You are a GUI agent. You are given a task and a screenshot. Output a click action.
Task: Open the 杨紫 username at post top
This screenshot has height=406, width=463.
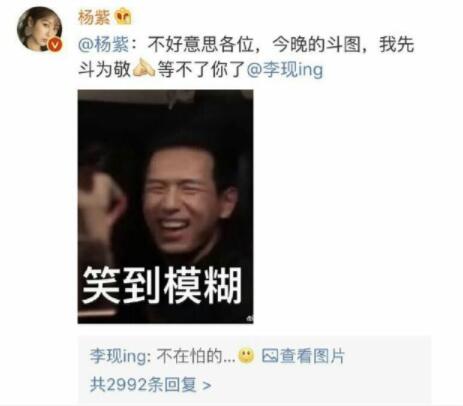click(94, 17)
